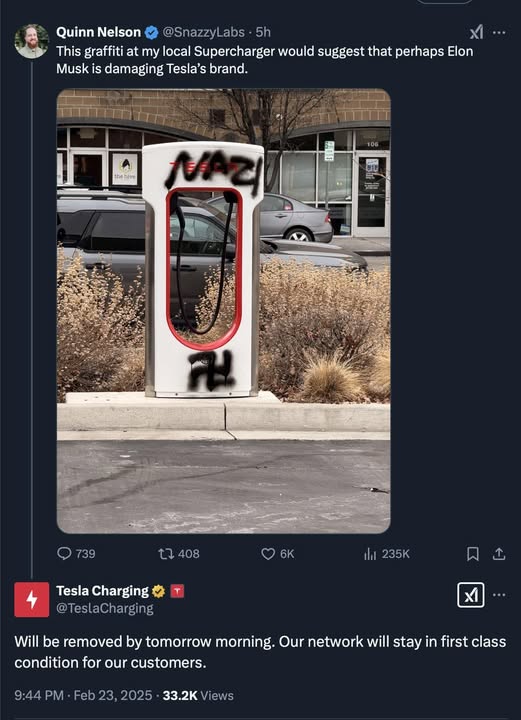Click the Tesla affiliate badge
This screenshot has height=720, width=521.
click(177, 591)
